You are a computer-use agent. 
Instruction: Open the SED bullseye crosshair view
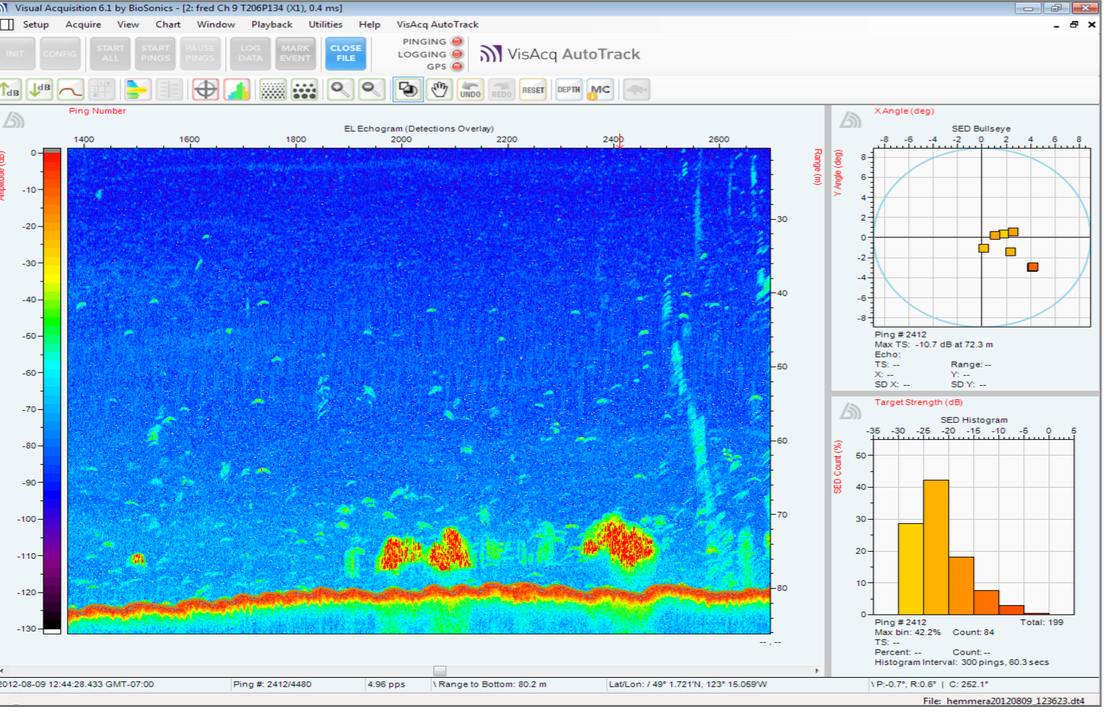205,90
